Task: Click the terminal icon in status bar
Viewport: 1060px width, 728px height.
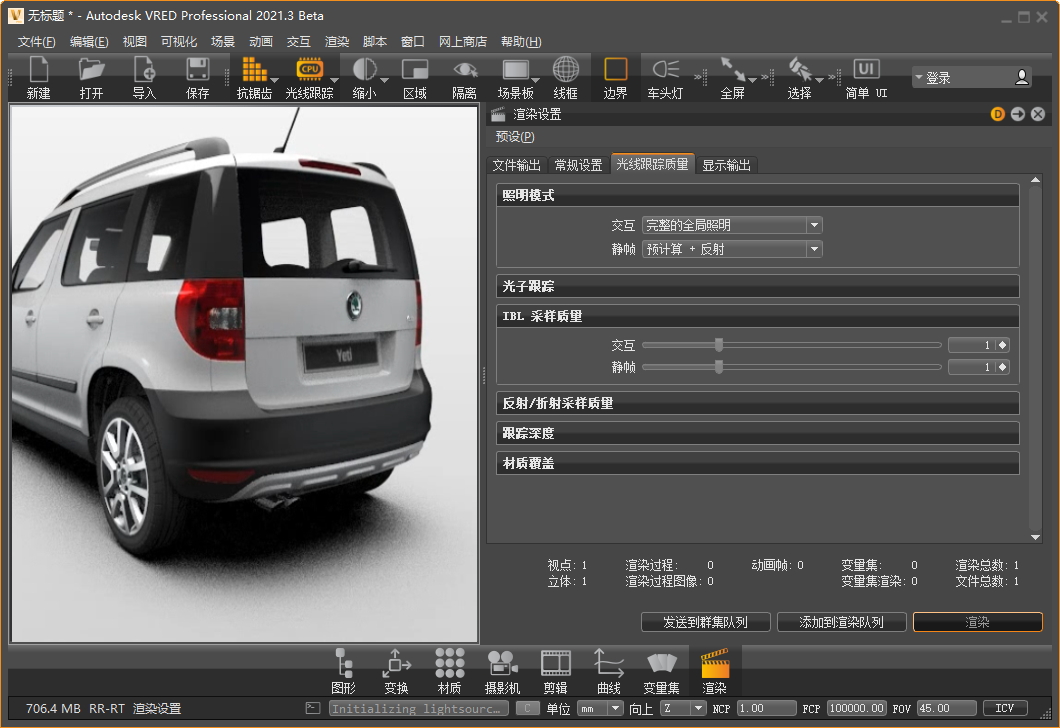Action: point(312,708)
